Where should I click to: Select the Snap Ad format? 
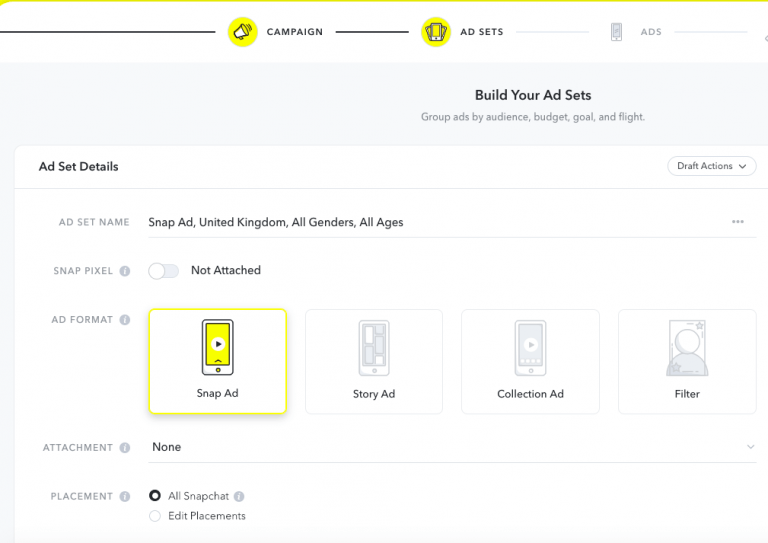click(217, 361)
